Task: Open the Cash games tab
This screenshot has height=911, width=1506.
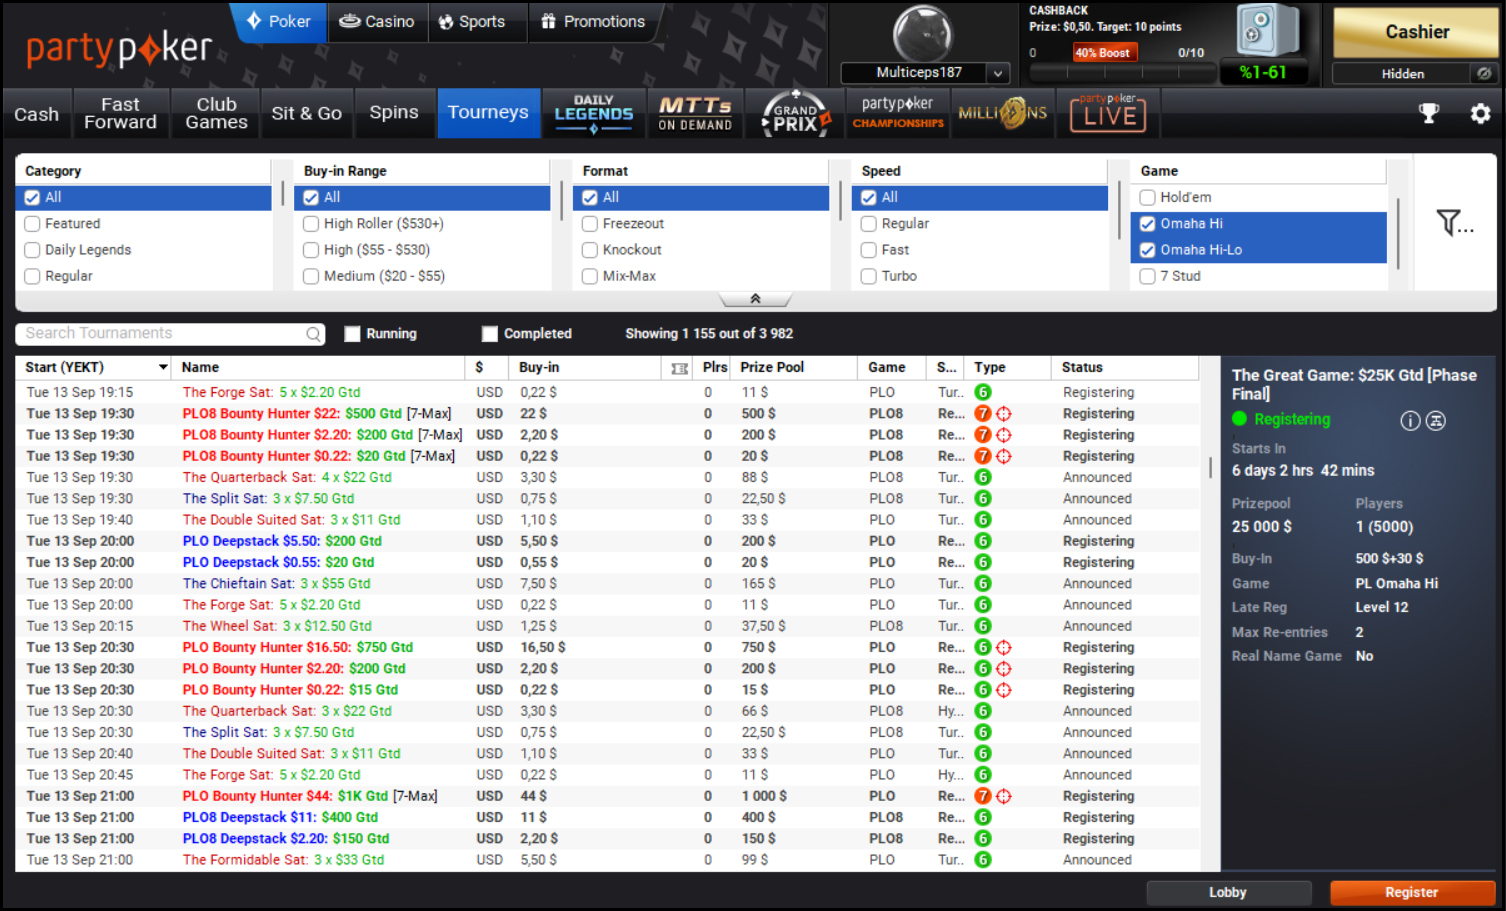Action: 36,114
